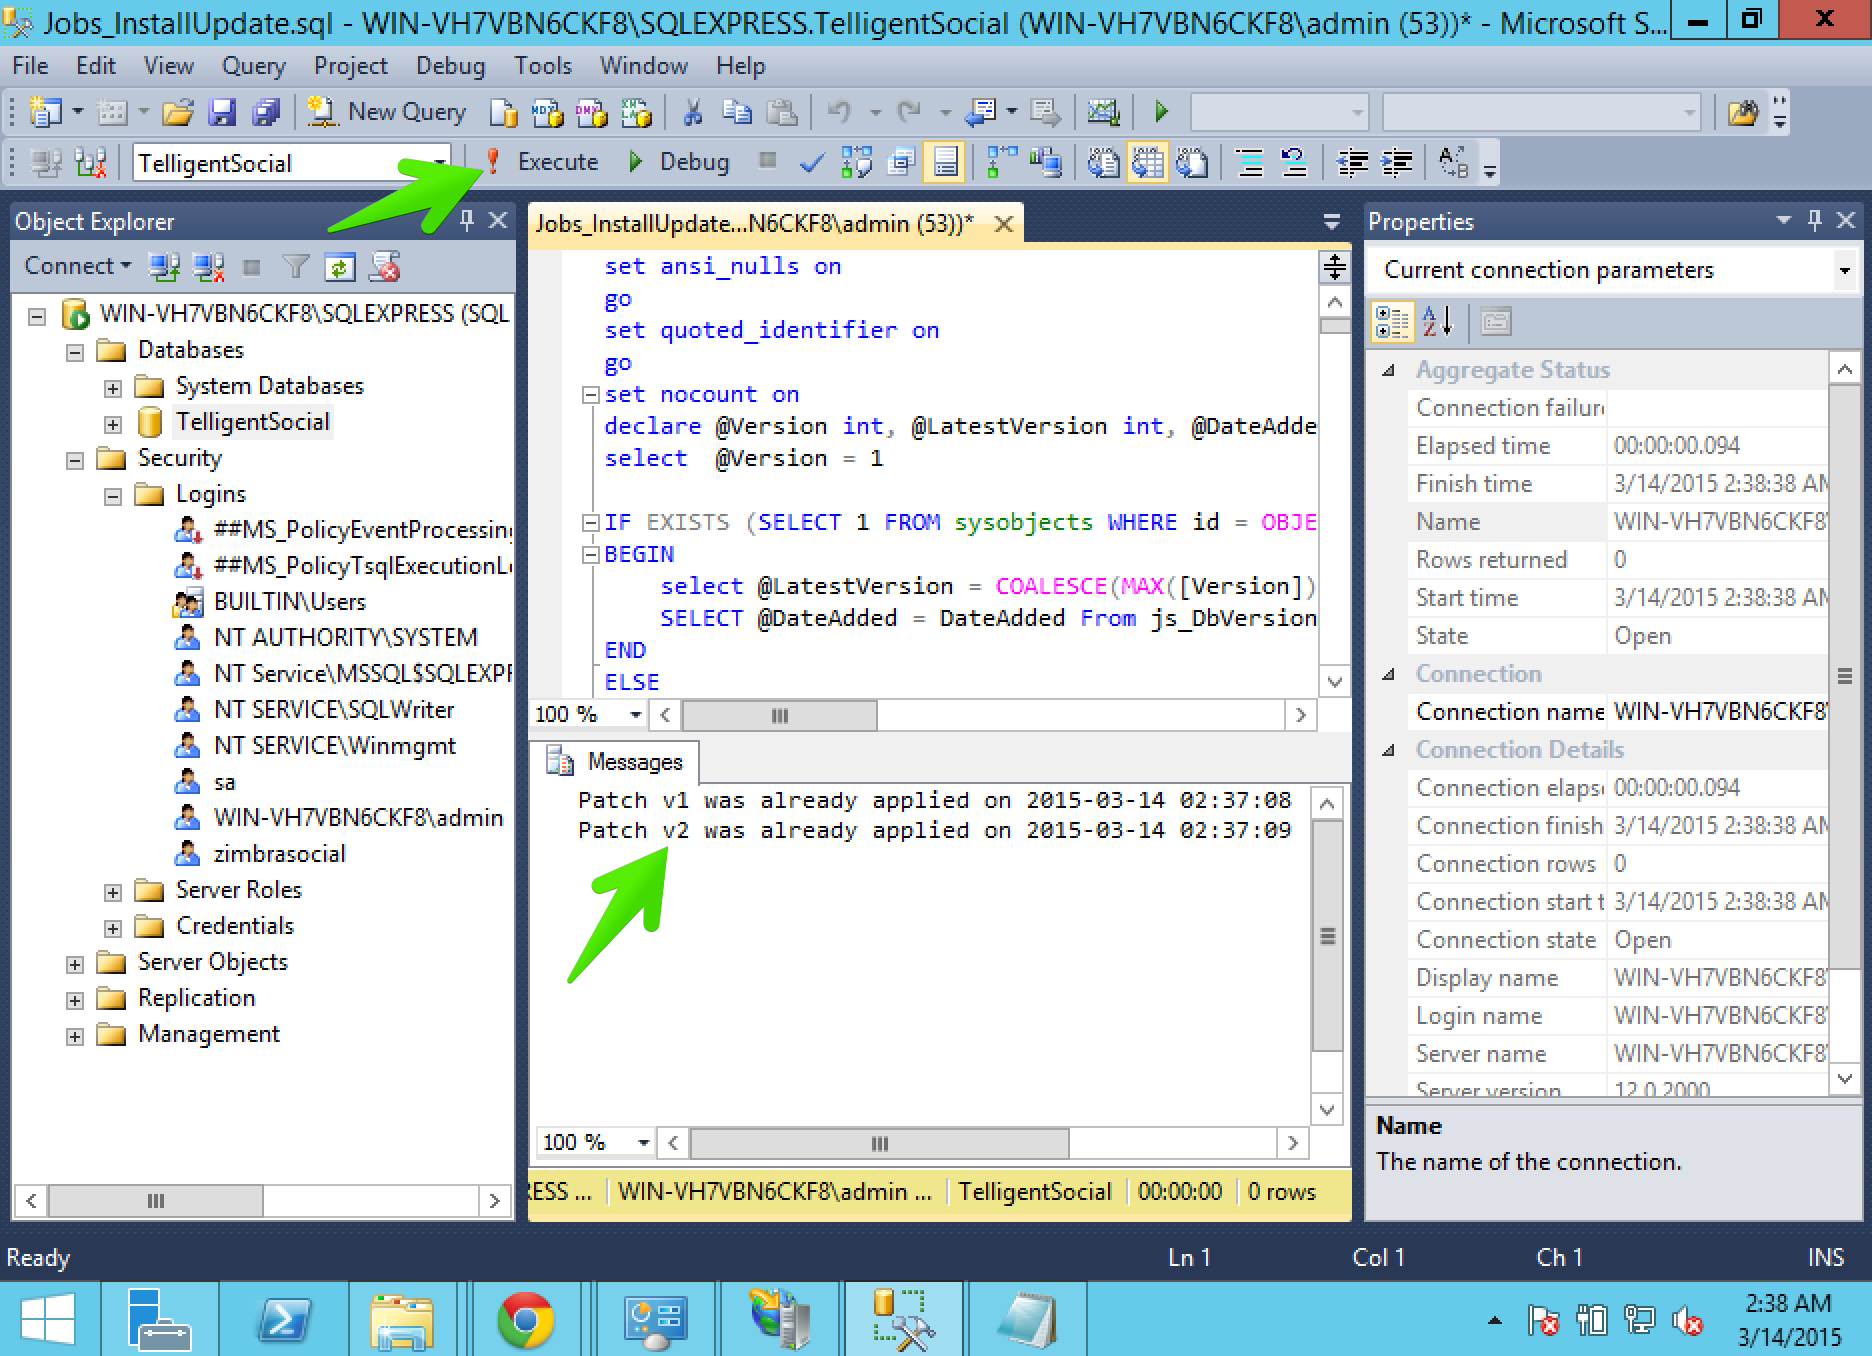
Task: Display the estimated execution plan
Action: click(856, 162)
